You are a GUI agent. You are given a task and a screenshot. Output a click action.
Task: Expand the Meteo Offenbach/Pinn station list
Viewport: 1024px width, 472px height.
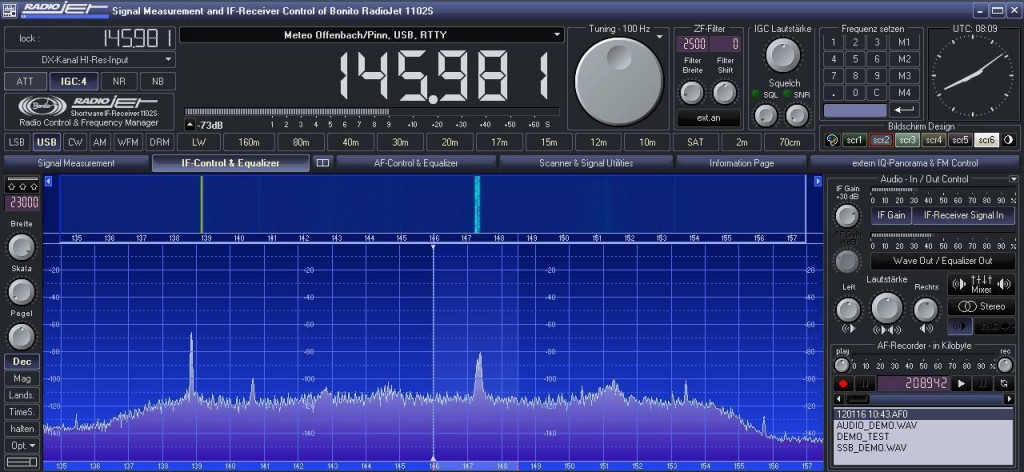[x=557, y=34]
